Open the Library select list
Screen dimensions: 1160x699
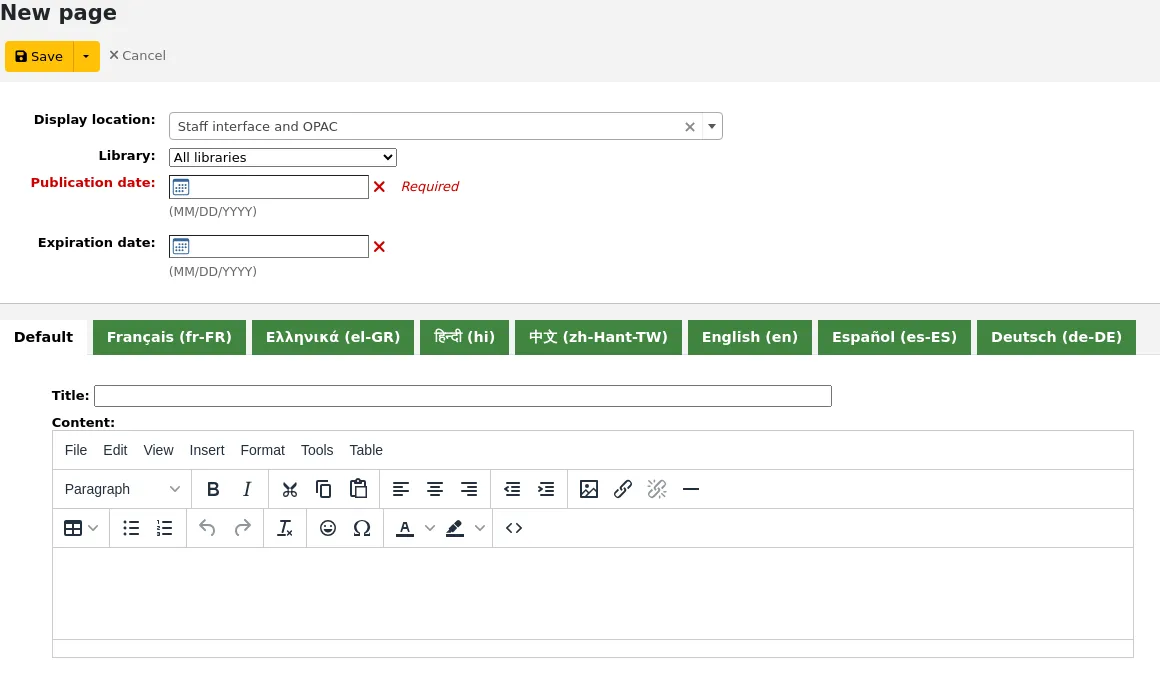(283, 158)
